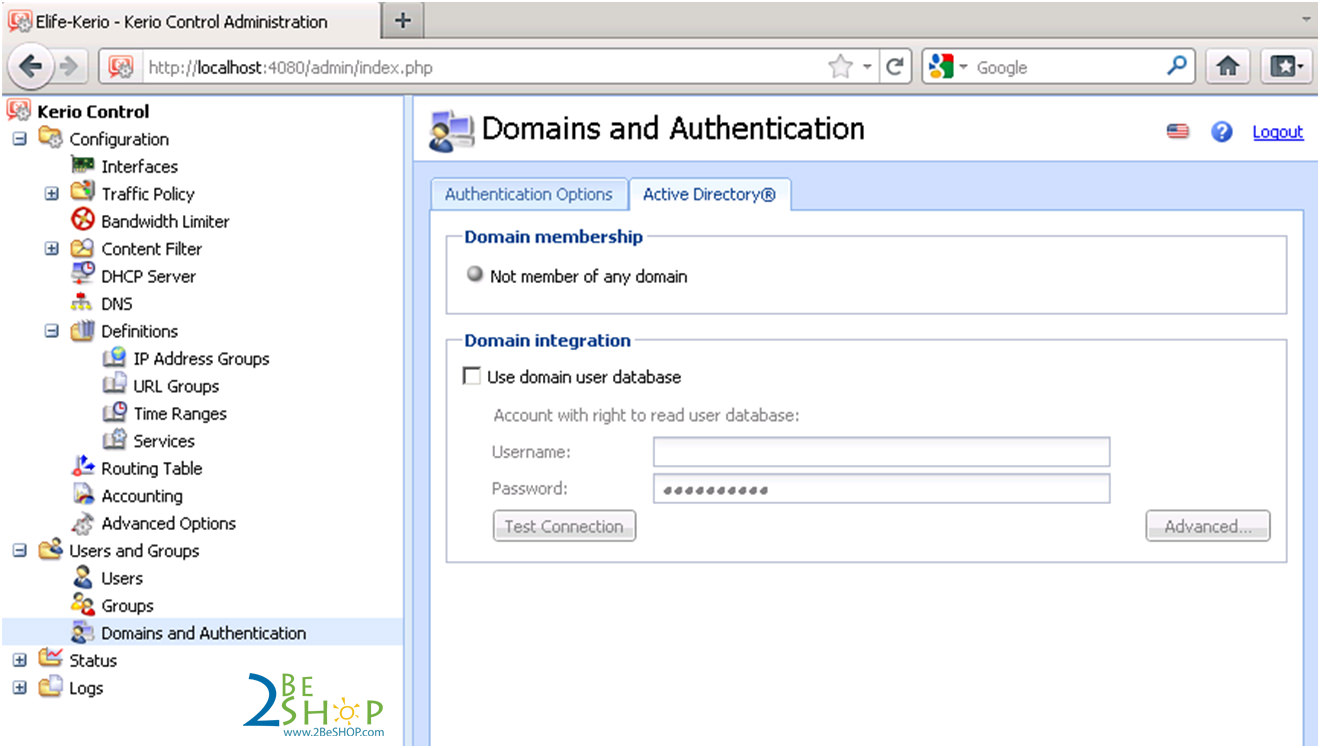Click the Bandwidth Limiter icon

pos(83,221)
